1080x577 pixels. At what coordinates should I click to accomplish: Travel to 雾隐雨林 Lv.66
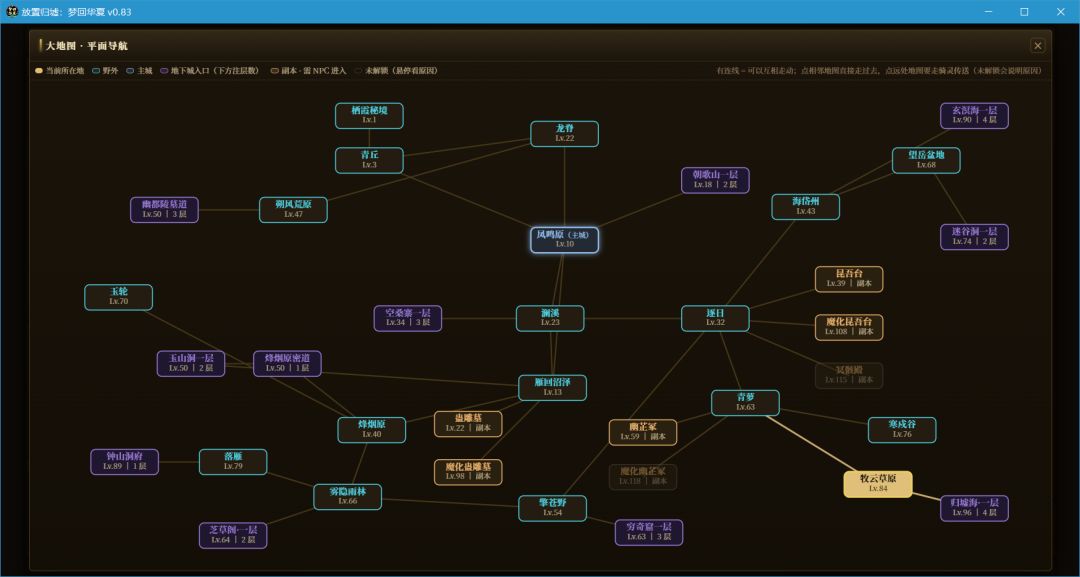[x=348, y=497]
